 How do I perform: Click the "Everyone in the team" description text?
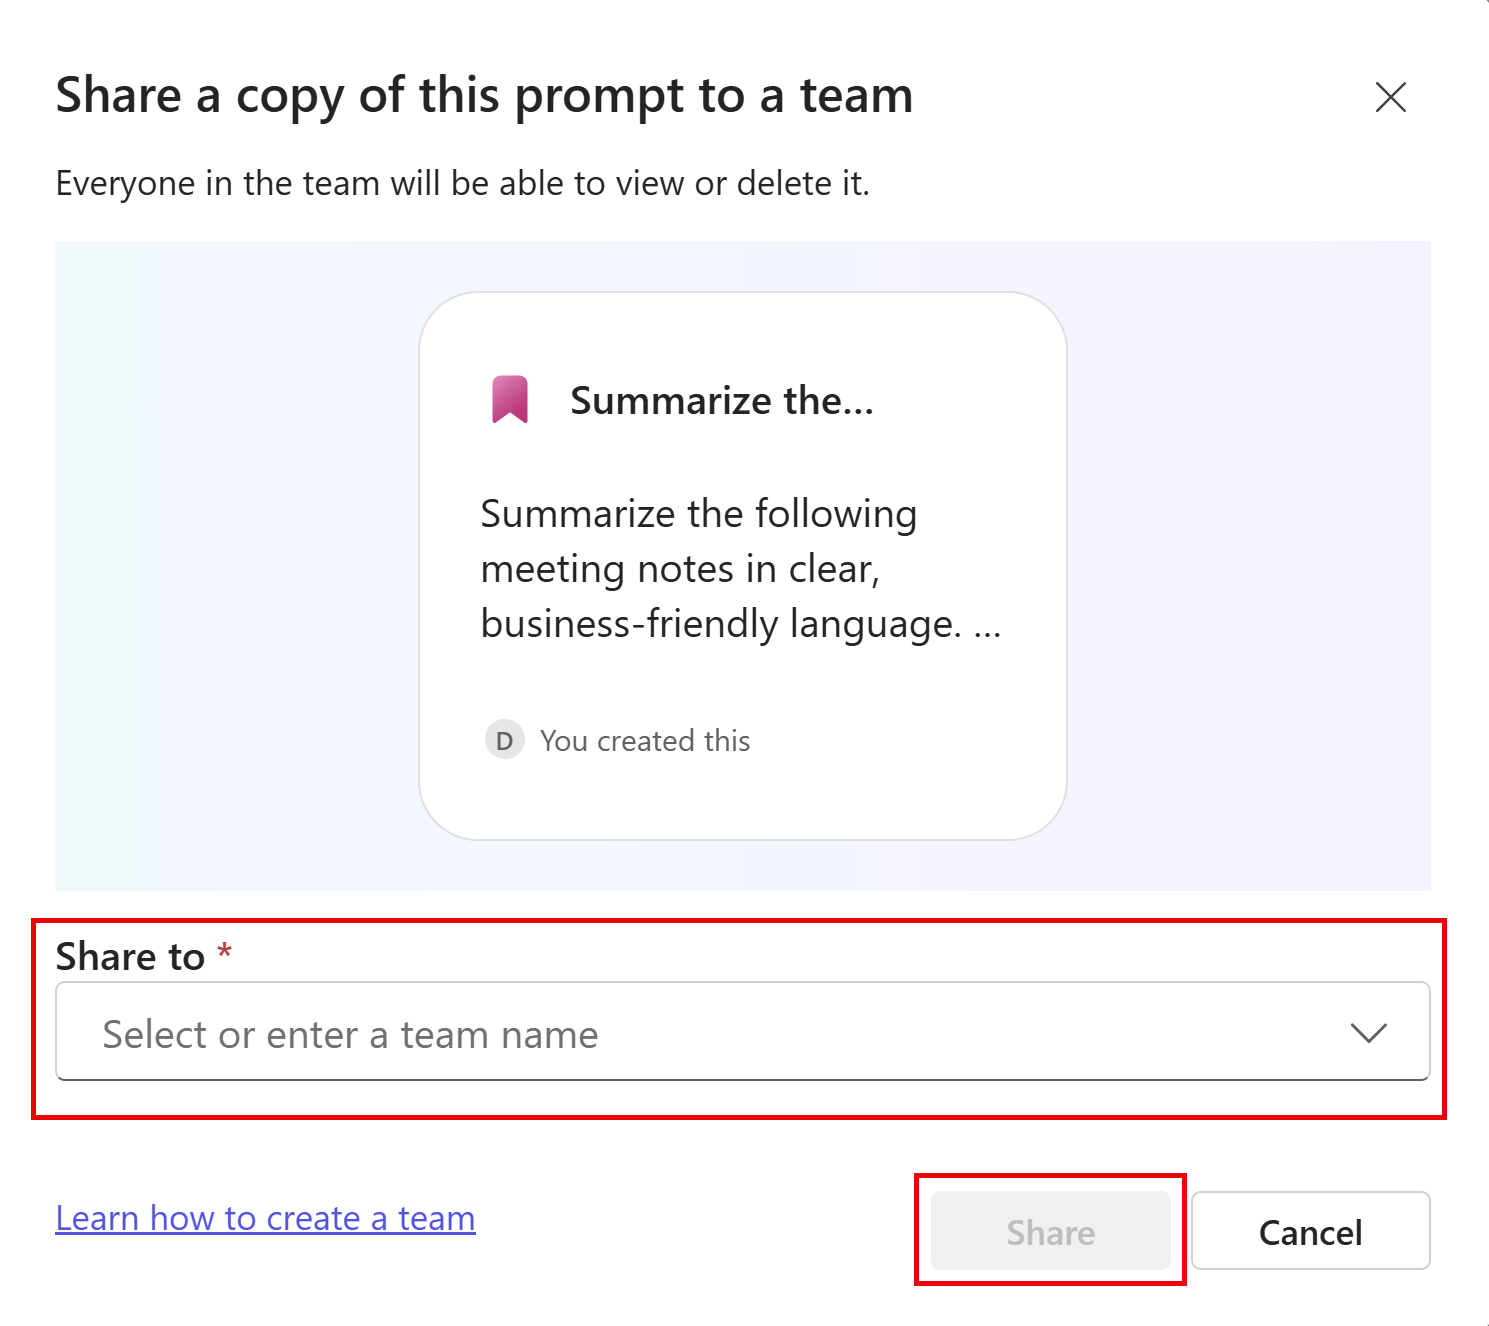point(462,184)
